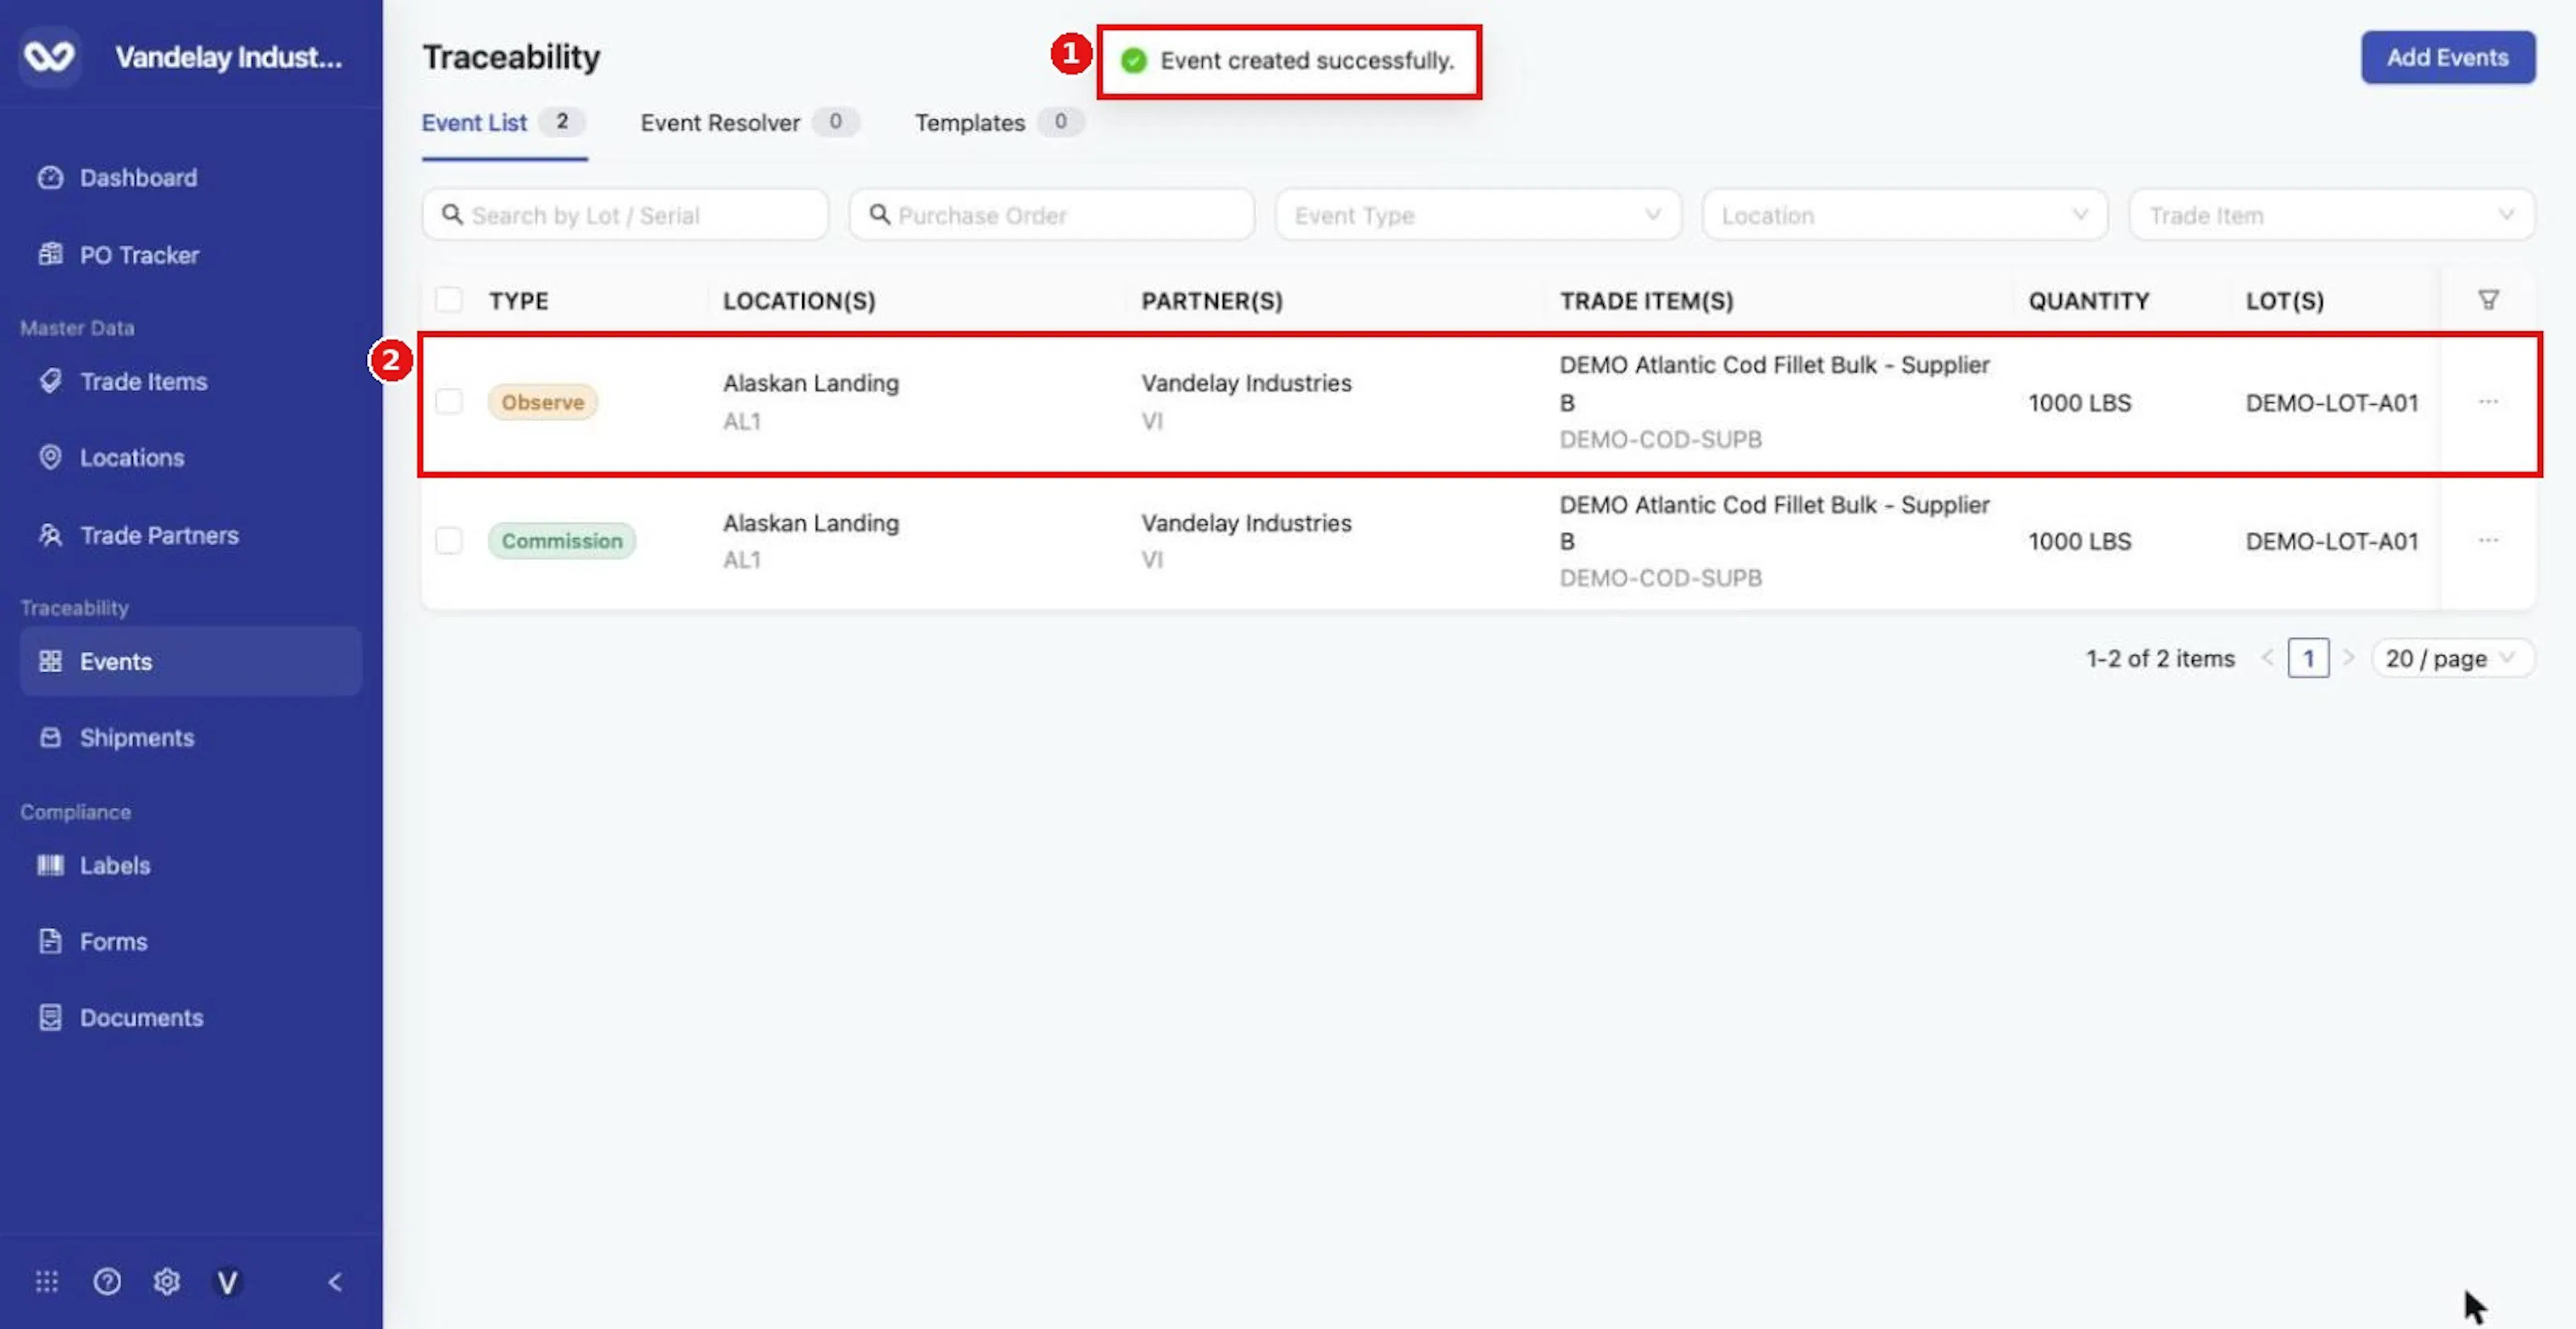Click the table column filter funnel icon
The width and height of the screenshot is (2576, 1329).
point(2488,300)
